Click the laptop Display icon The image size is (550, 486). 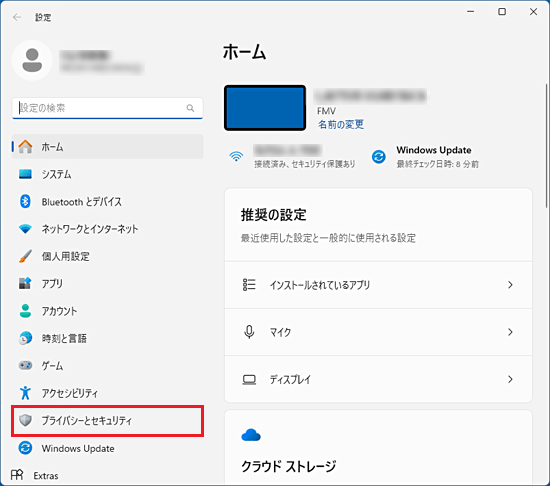tap(249, 379)
